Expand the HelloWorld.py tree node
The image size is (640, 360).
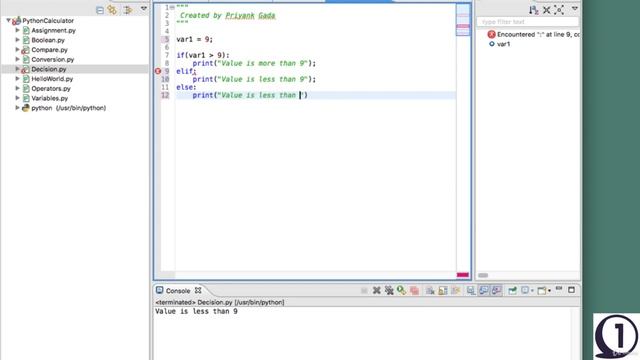pos(18,78)
